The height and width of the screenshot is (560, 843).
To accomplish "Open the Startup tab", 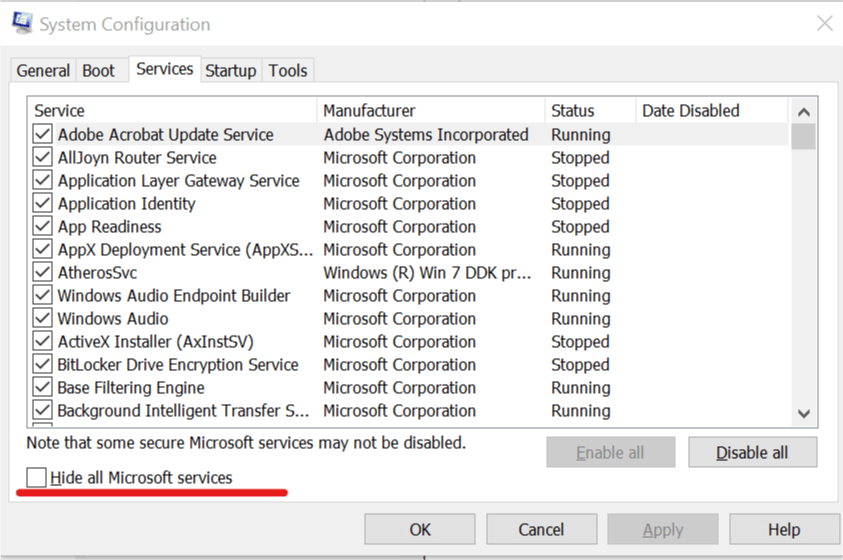I will pyautogui.click(x=231, y=70).
